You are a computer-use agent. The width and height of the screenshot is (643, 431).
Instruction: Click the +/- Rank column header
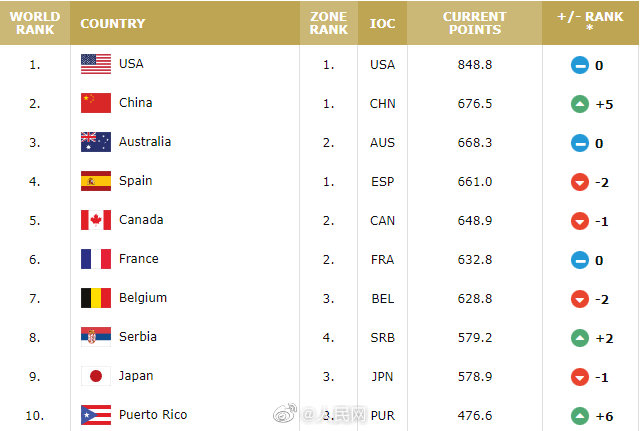click(590, 23)
